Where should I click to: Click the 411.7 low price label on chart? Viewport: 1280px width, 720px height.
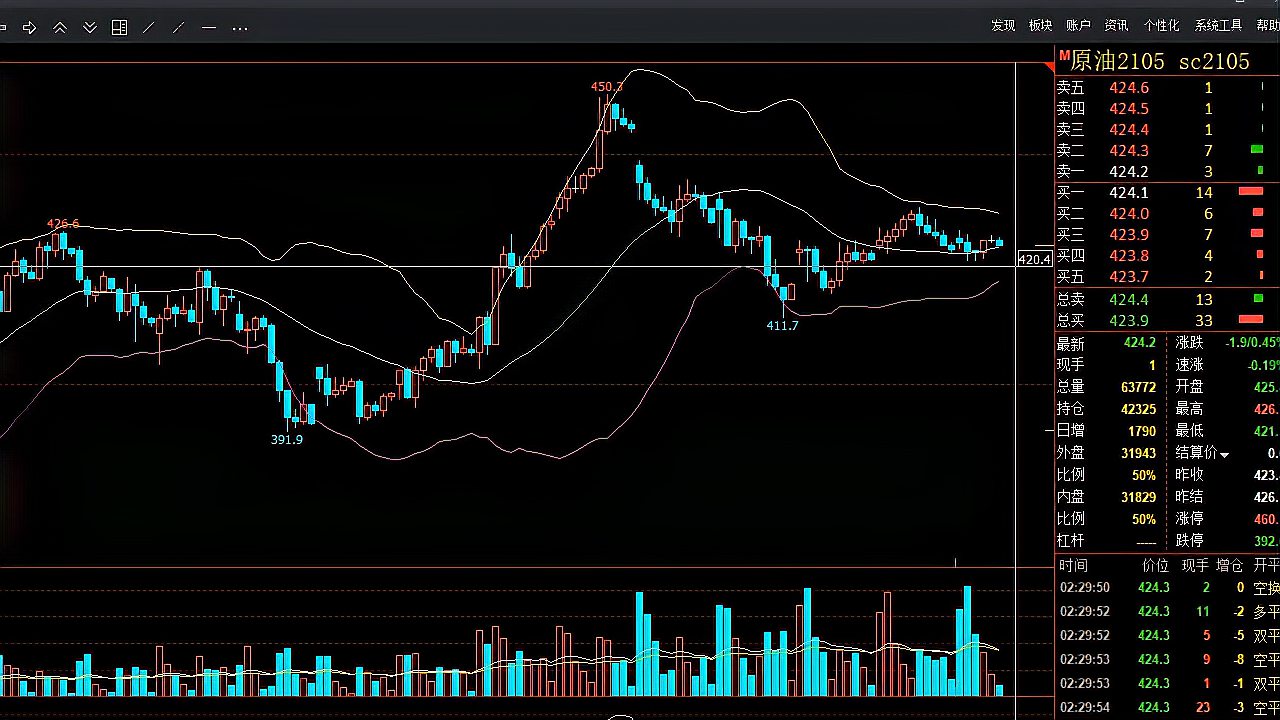point(783,326)
